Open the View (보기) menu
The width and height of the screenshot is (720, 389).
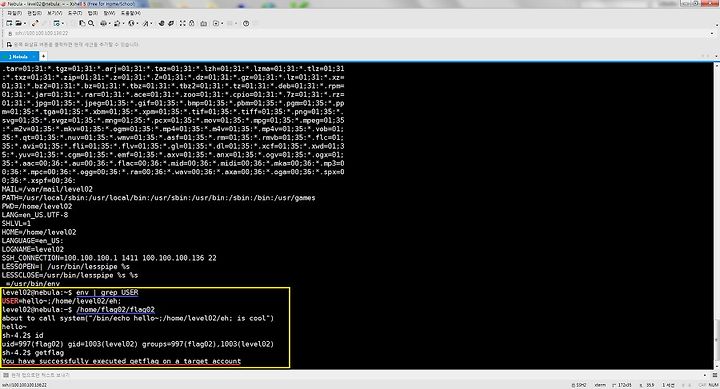click(x=54, y=13)
